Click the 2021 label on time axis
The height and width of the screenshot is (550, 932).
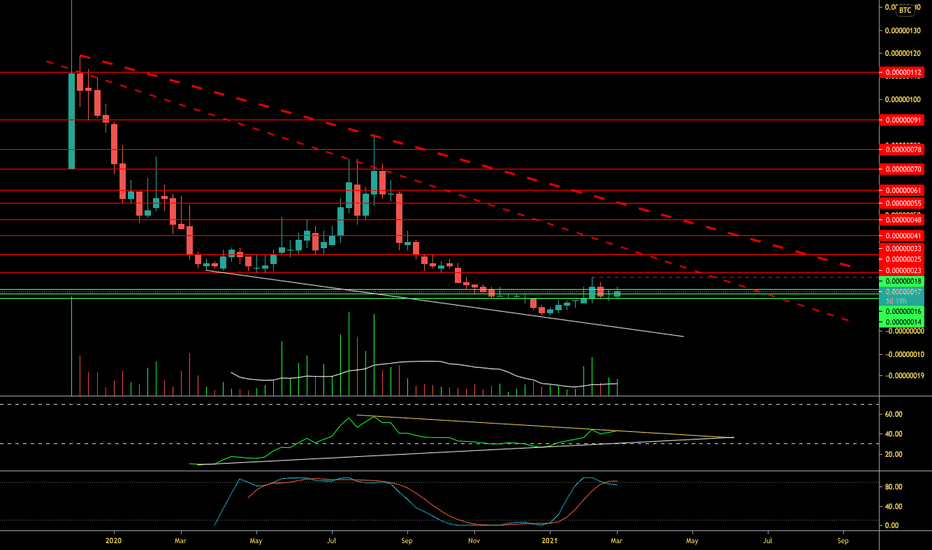click(x=550, y=541)
